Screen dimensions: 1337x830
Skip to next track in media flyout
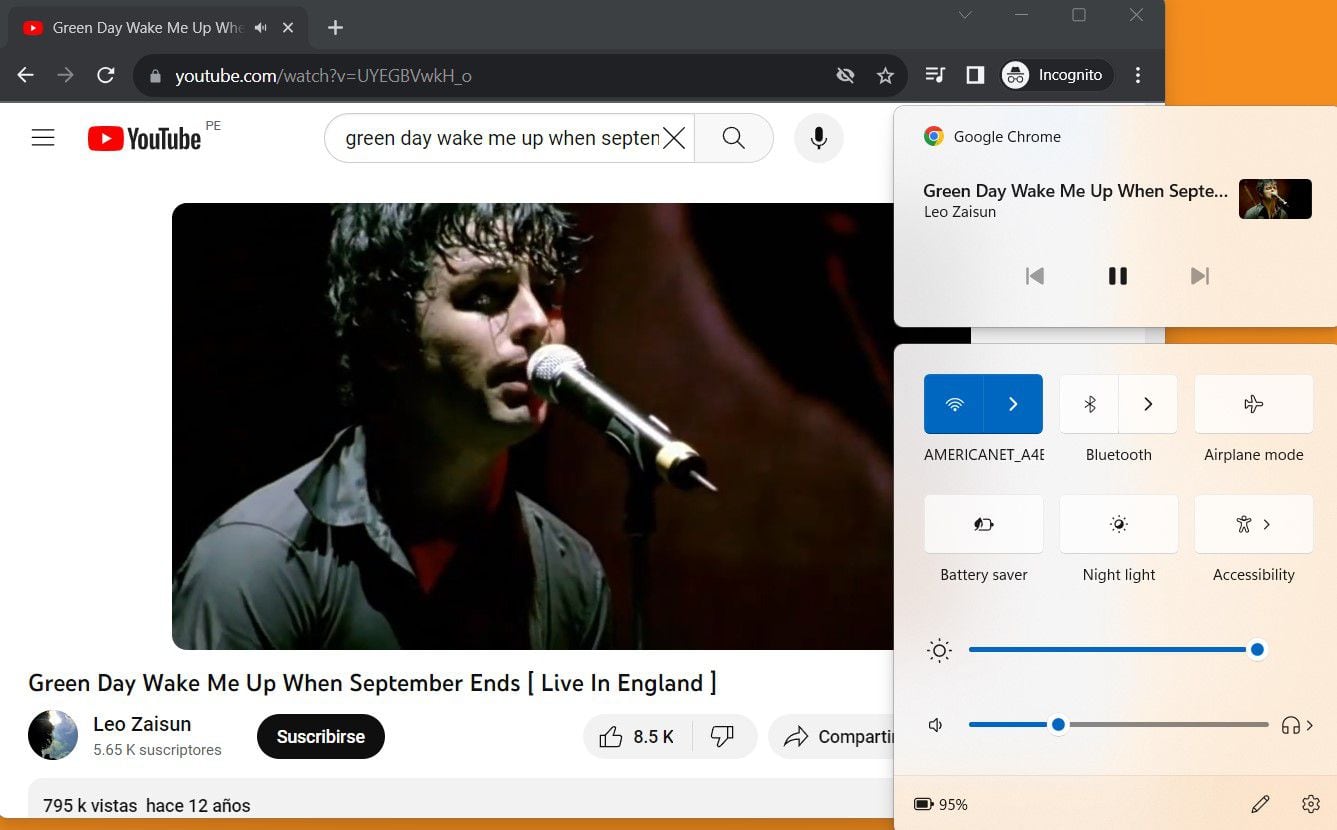(1200, 276)
